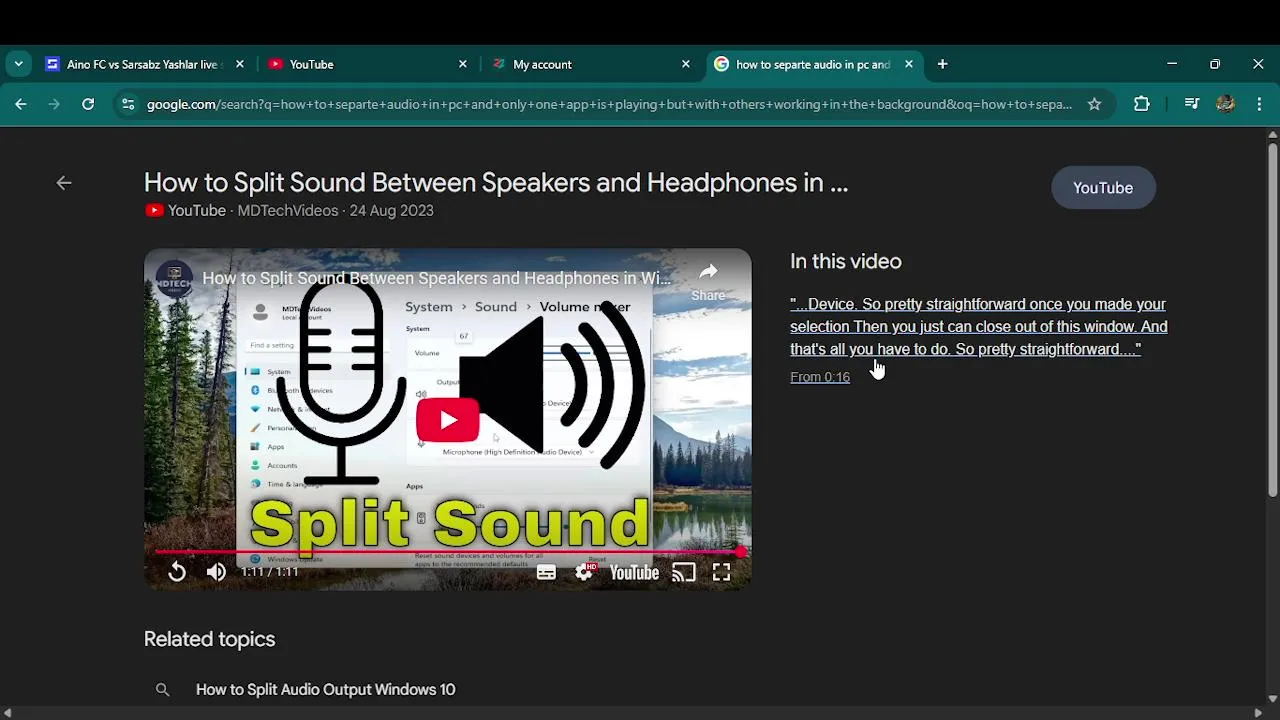This screenshot has height=720, width=1280.
Task: Enter full screen mode in player
Action: [721, 572]
